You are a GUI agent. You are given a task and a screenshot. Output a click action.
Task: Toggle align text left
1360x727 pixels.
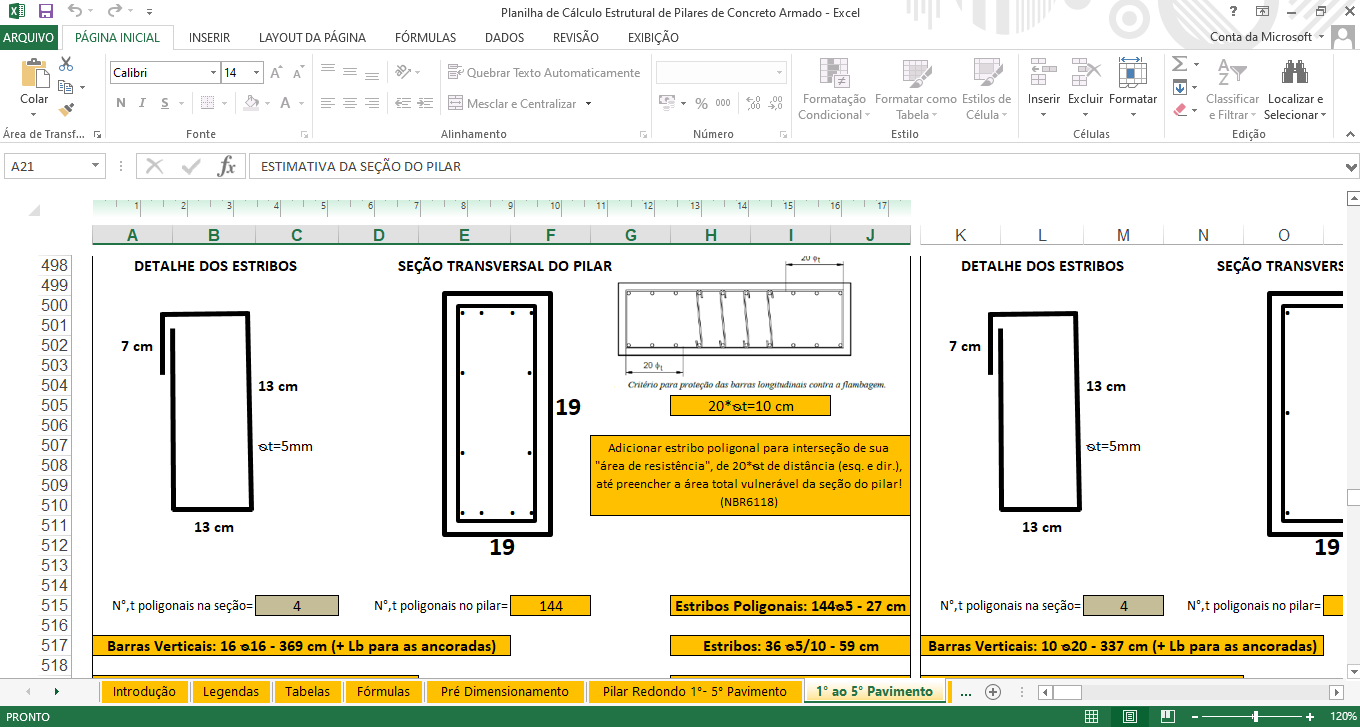pyautogui.click(x=326, y=103)
